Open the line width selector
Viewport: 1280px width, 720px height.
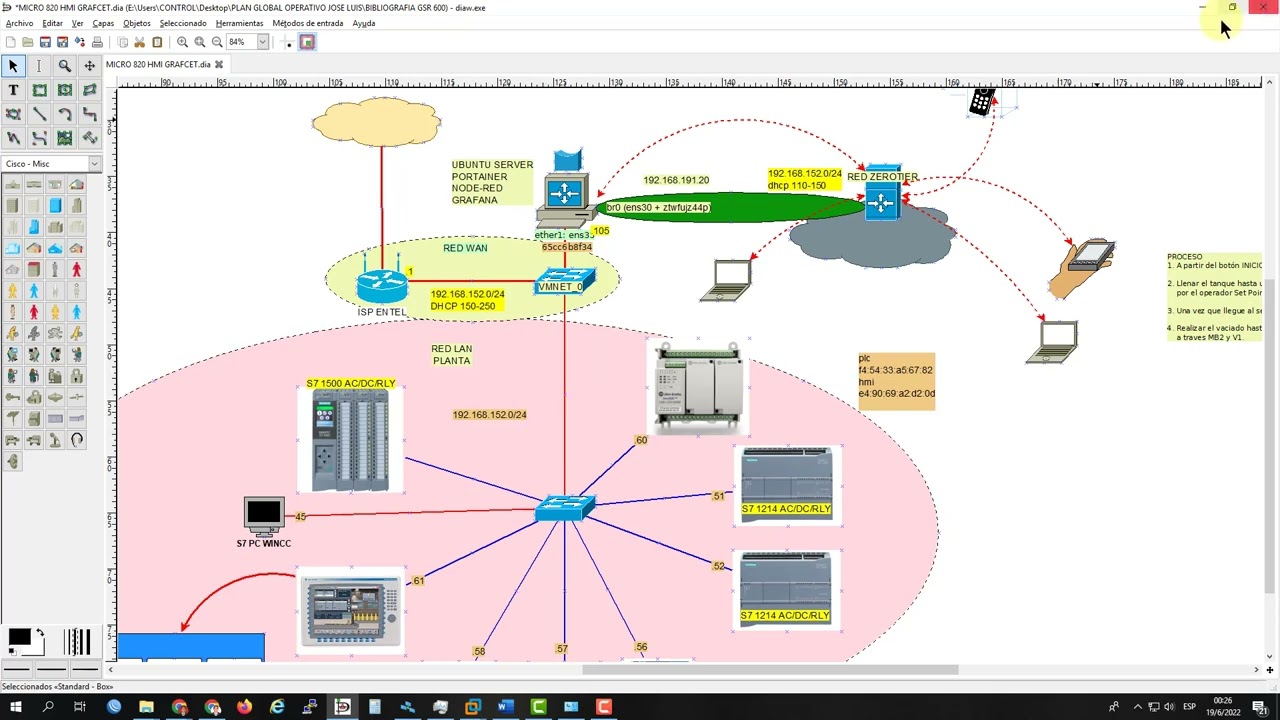77,641
